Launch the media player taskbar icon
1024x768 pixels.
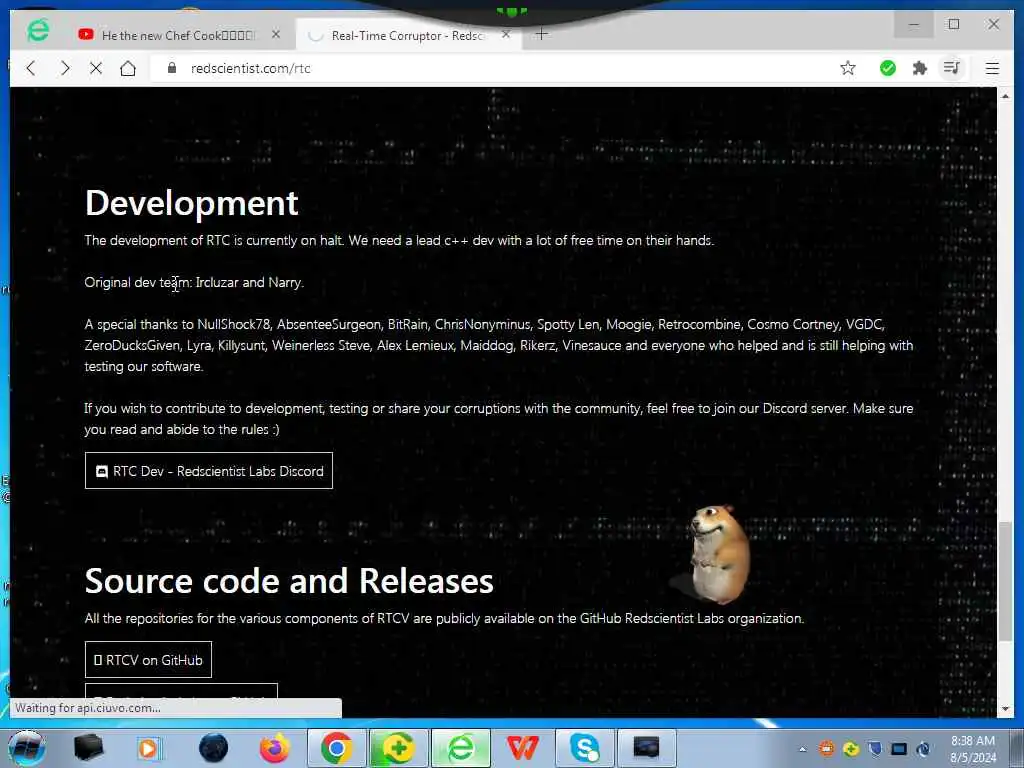click(x=149, y=748)
